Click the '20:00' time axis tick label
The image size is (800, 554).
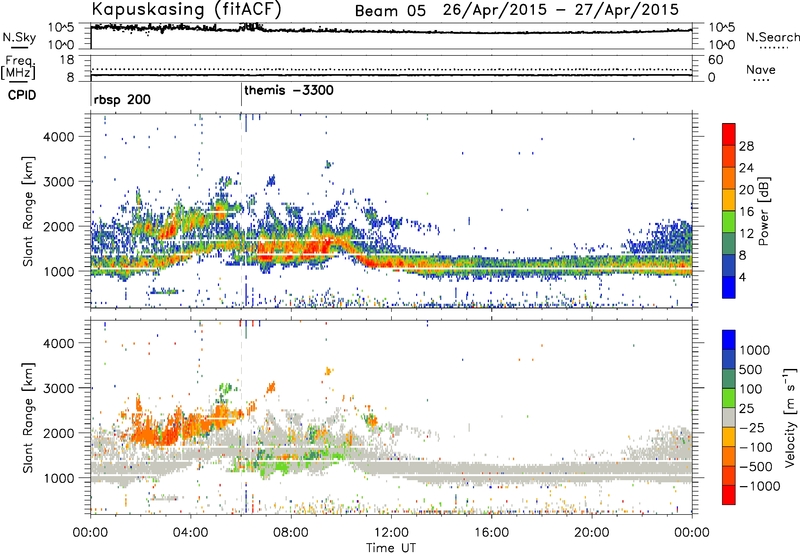[591, 533]
